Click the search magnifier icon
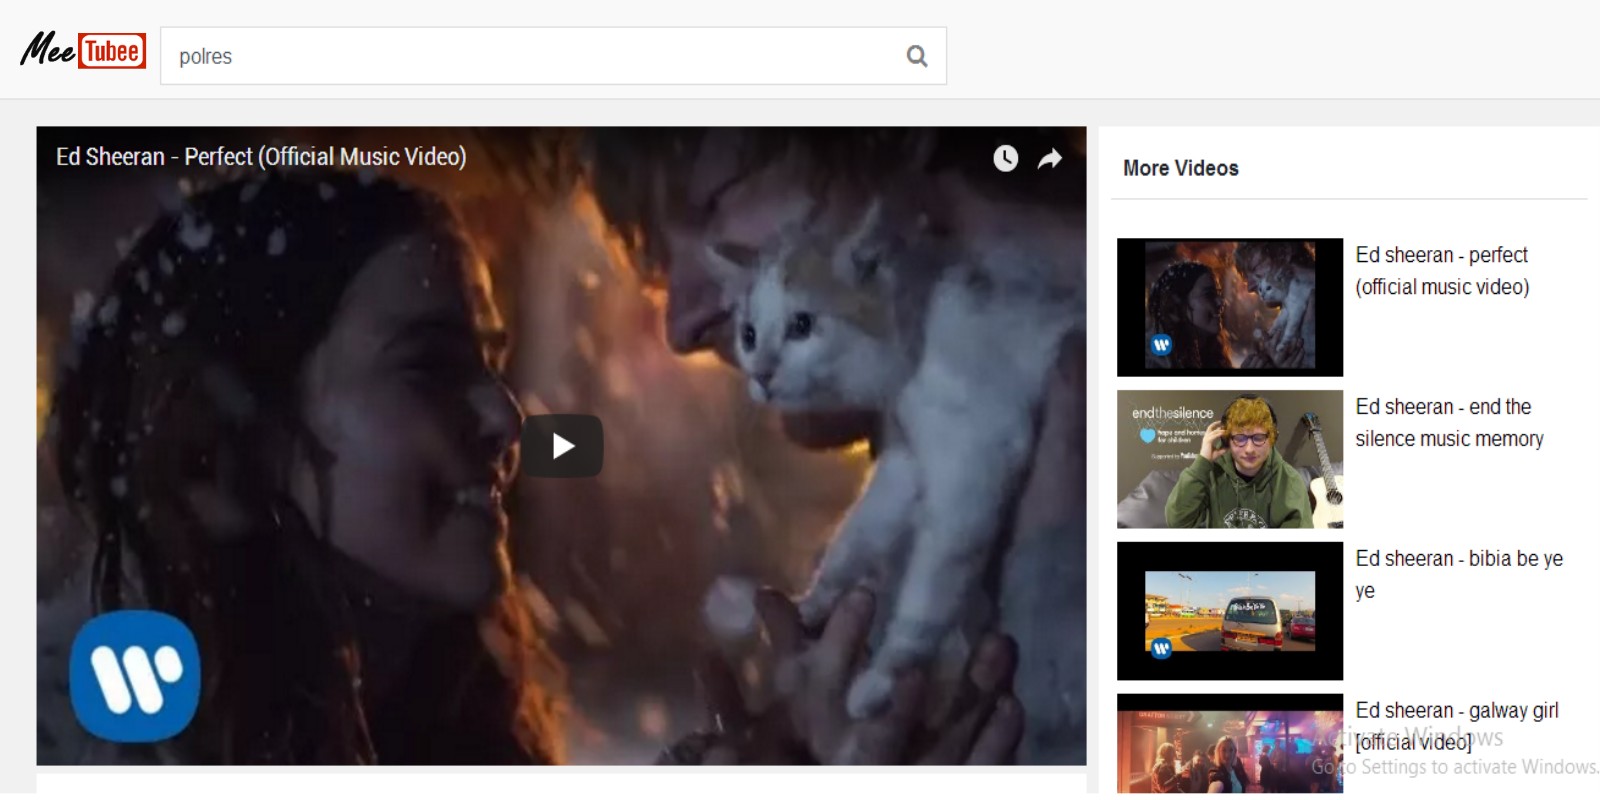1600x800 pixels. click(916, 56)
